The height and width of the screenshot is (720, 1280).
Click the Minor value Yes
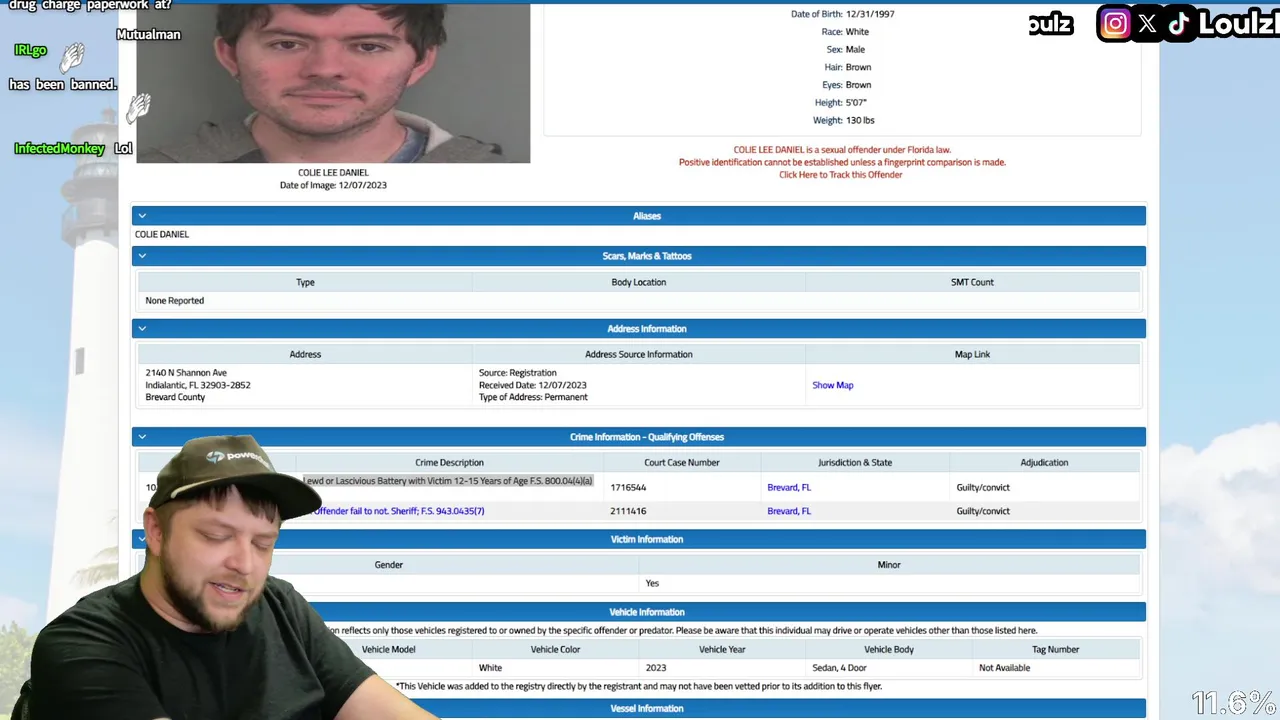pos(652,583)
